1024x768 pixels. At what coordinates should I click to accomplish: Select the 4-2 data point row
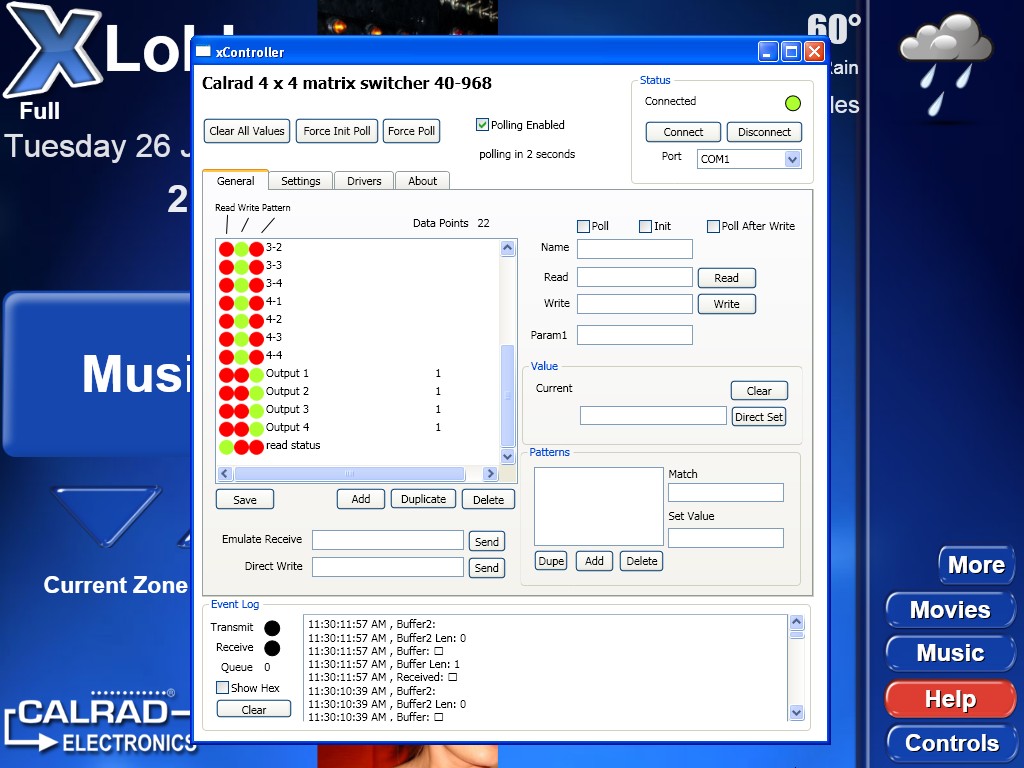click(358, 319)
